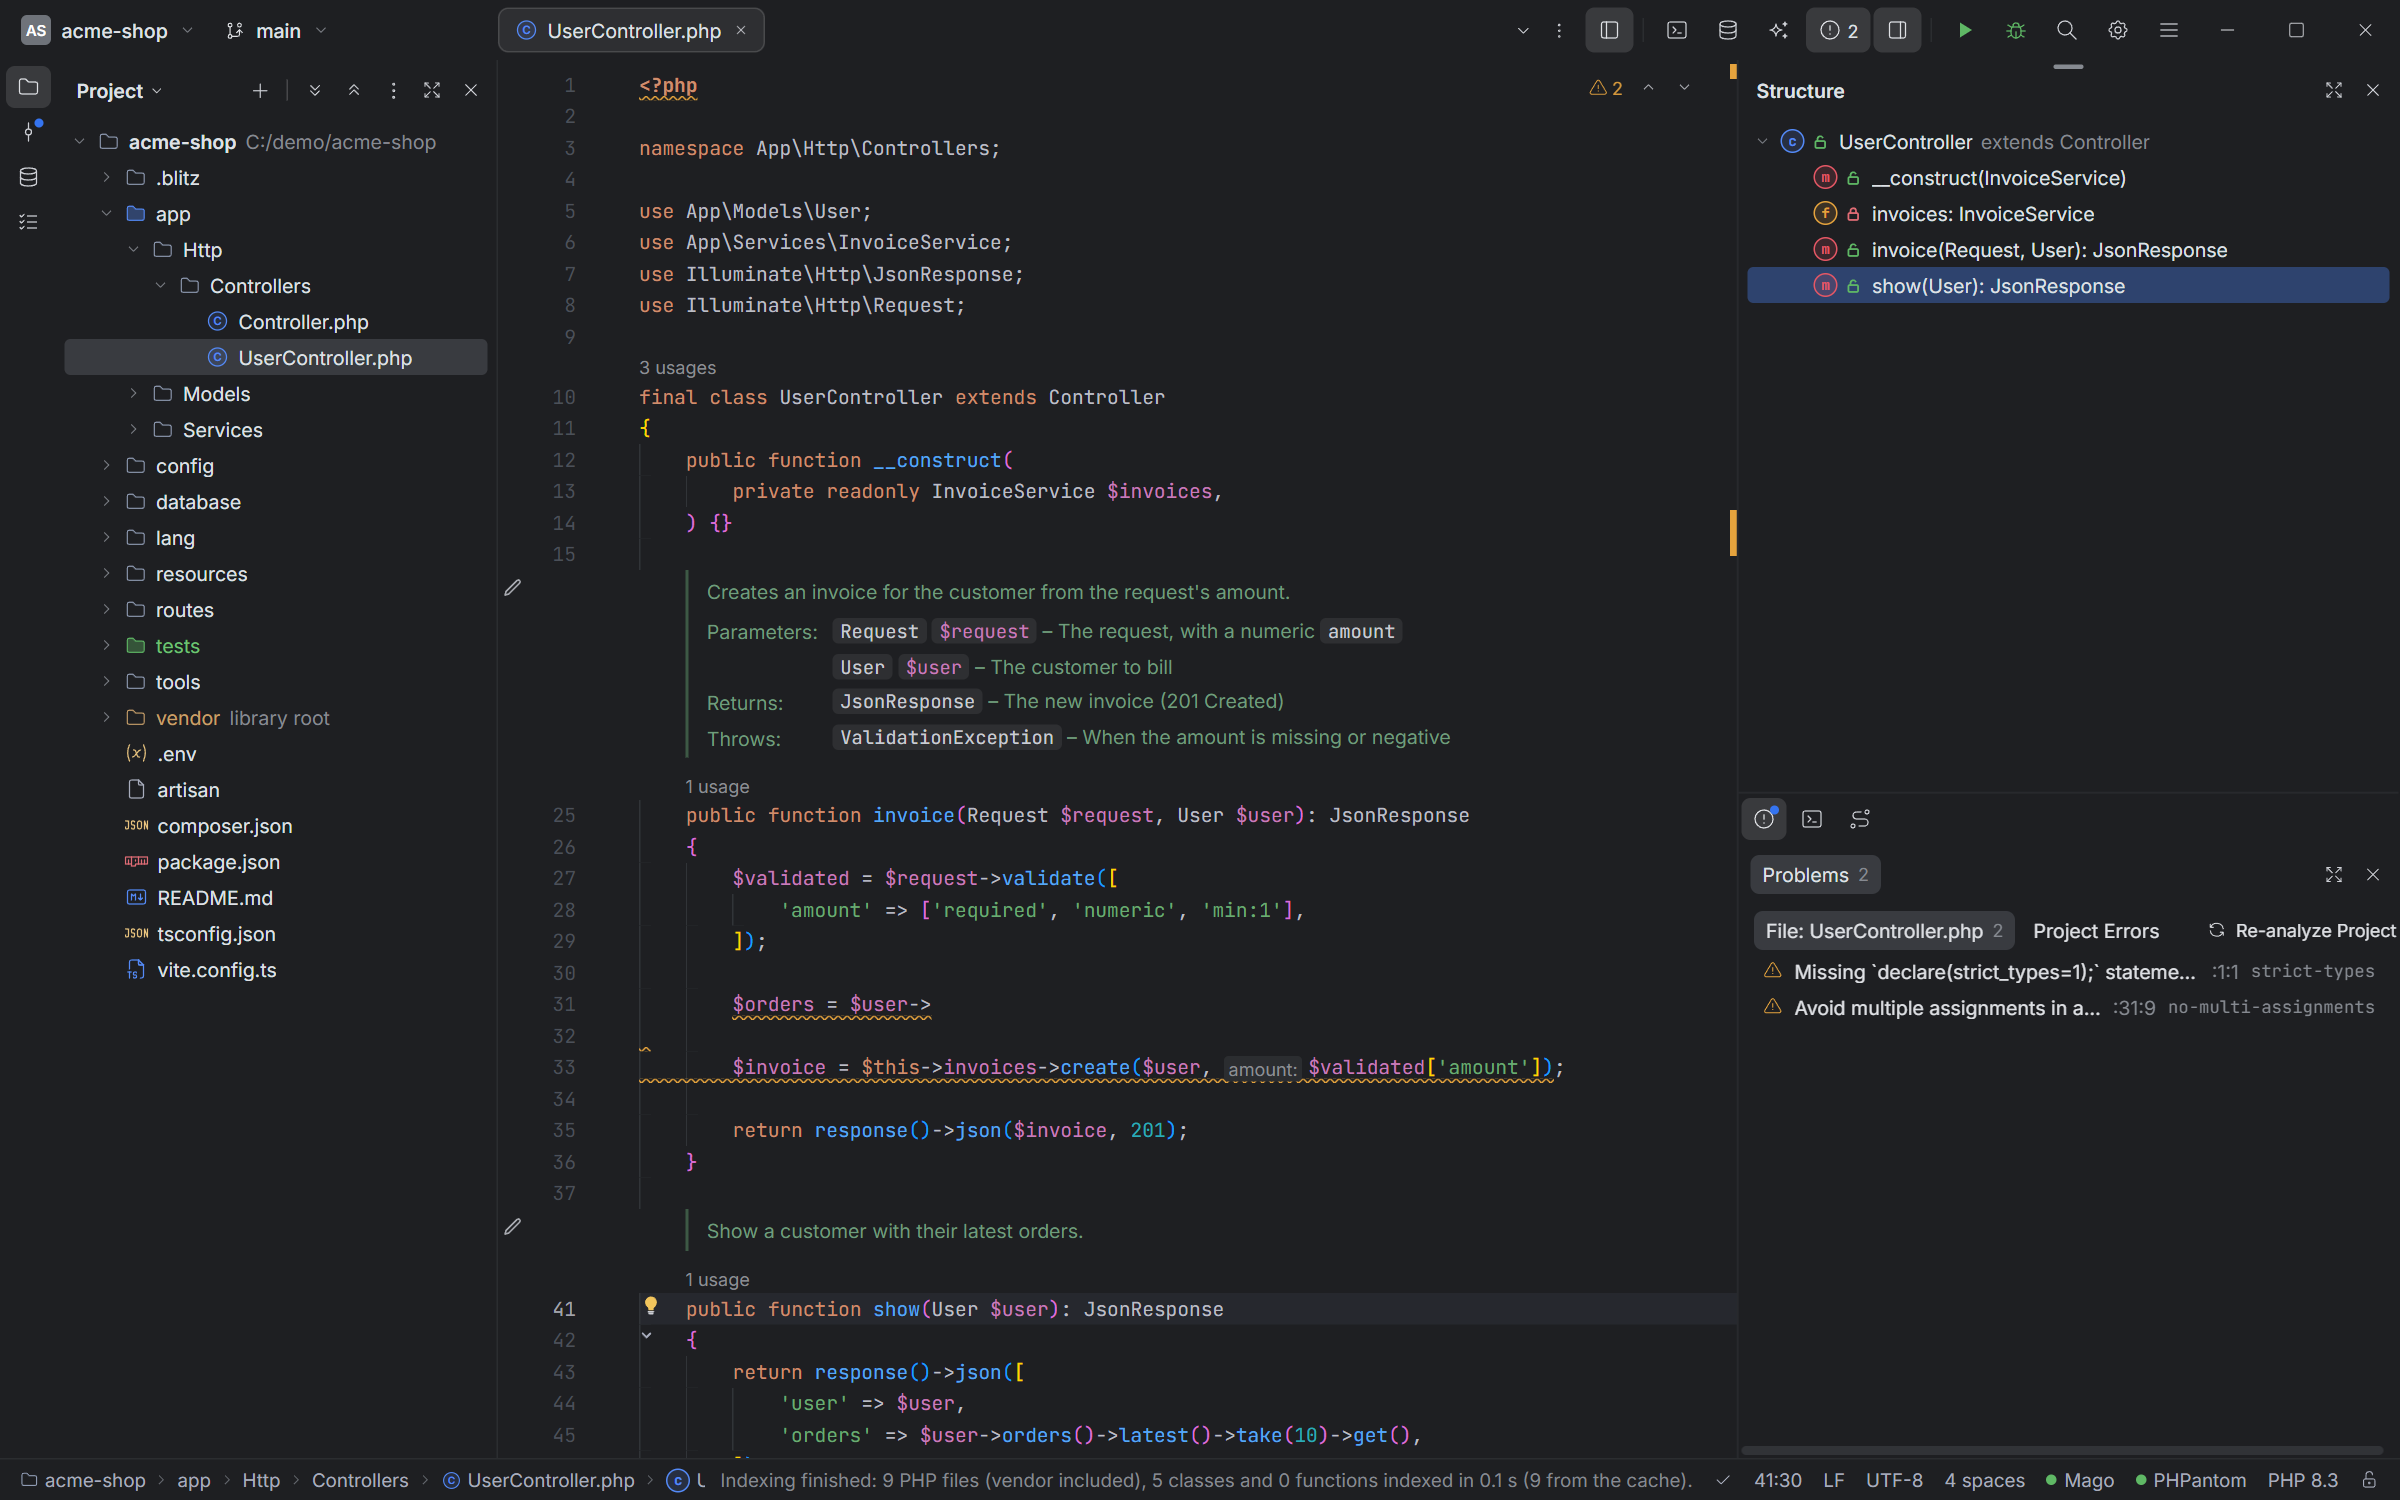
Task: Open the main branch dropdown
Action: point(277,31)
